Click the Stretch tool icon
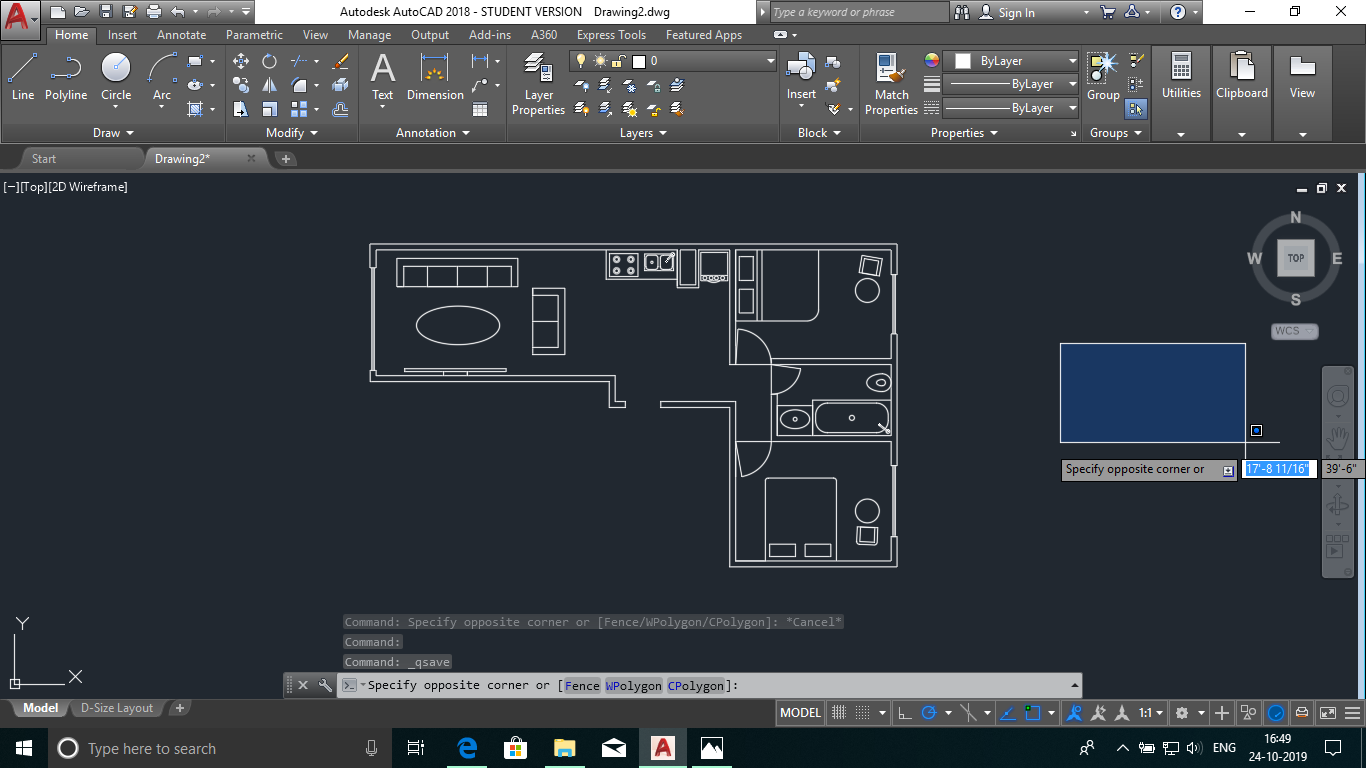This screenshot has height=768, width=1366. (241, 109)
